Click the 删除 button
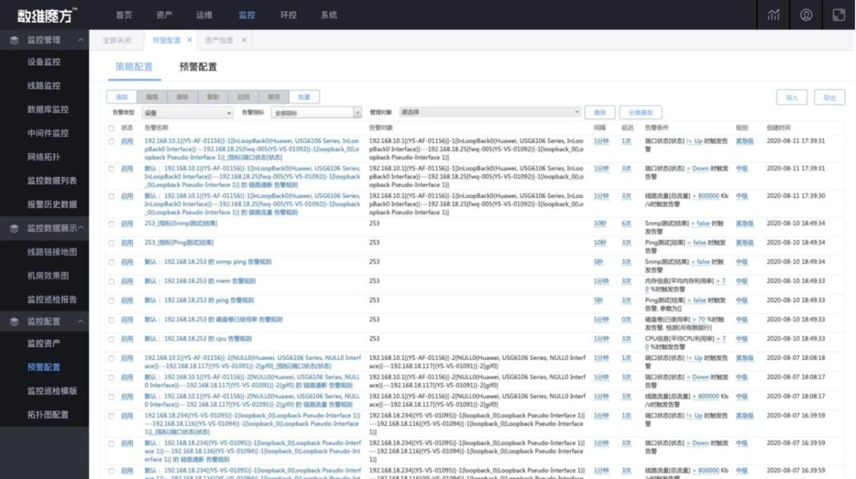 (x=182, y=97)
